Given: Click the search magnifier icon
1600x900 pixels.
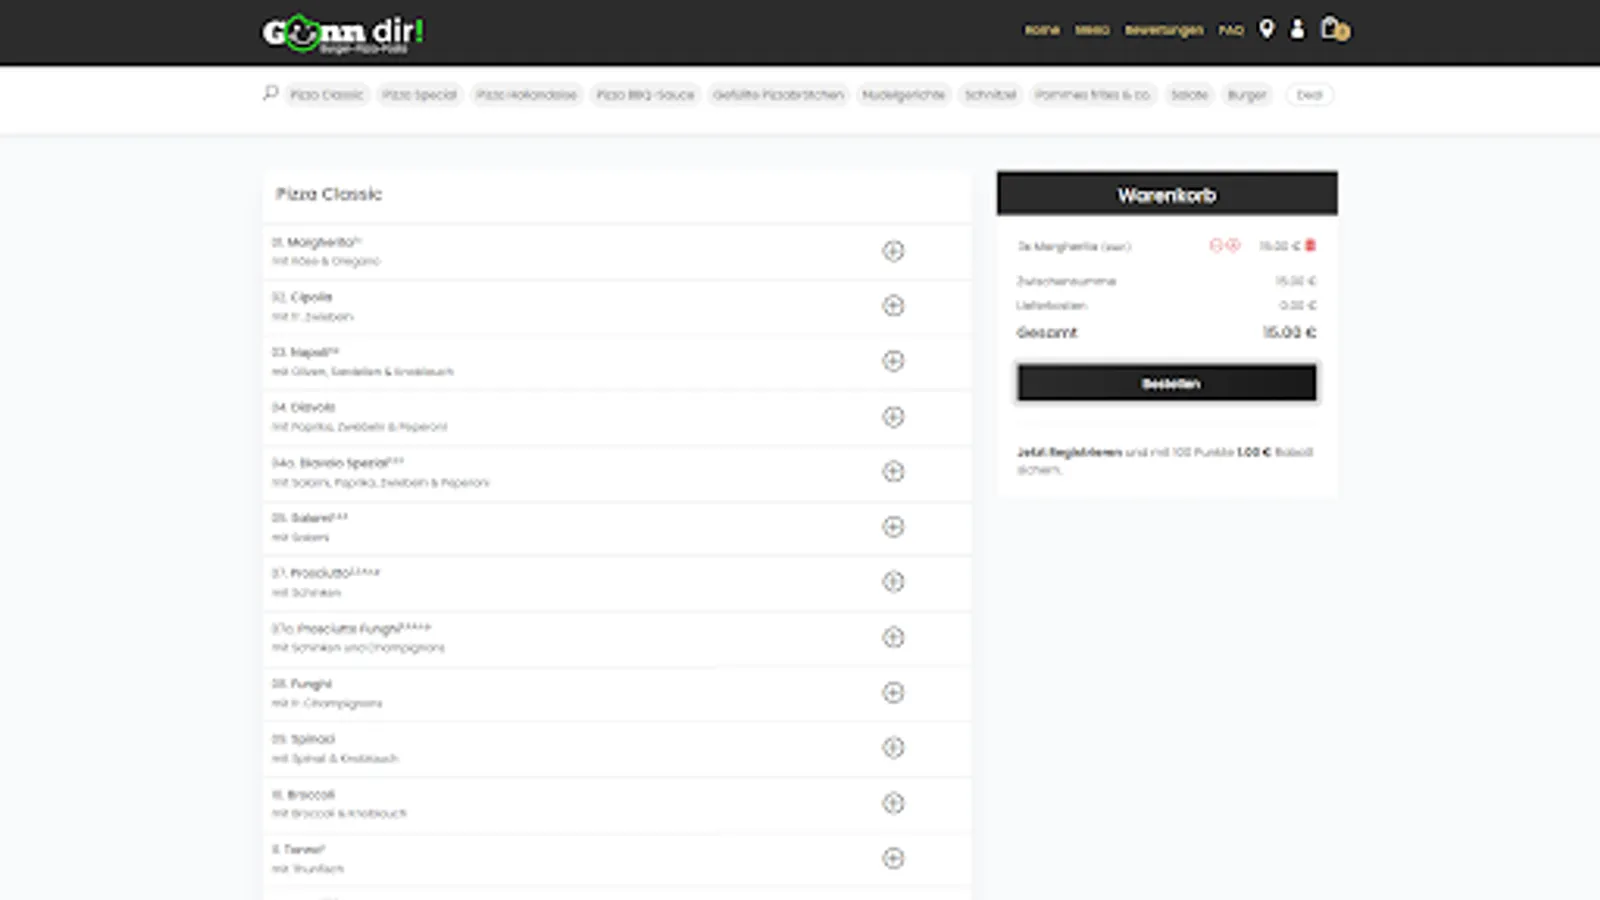Looking at the screenshot, I should pyautogui.click(x=270, y=93).
